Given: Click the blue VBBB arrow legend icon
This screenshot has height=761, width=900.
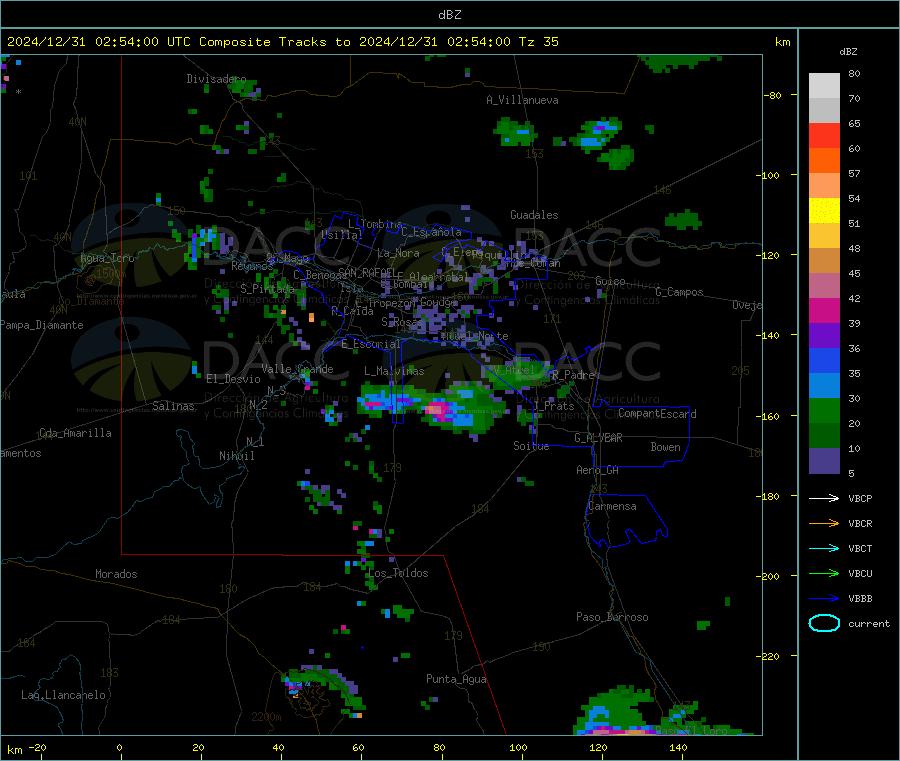Looking at the screenshot, I should click(824, 599).
